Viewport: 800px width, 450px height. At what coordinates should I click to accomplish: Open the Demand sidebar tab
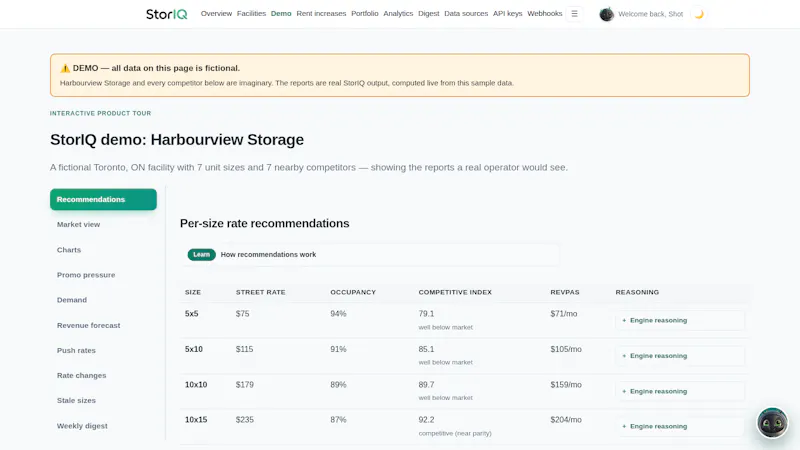pyautogui.click(x=103, y=300)
